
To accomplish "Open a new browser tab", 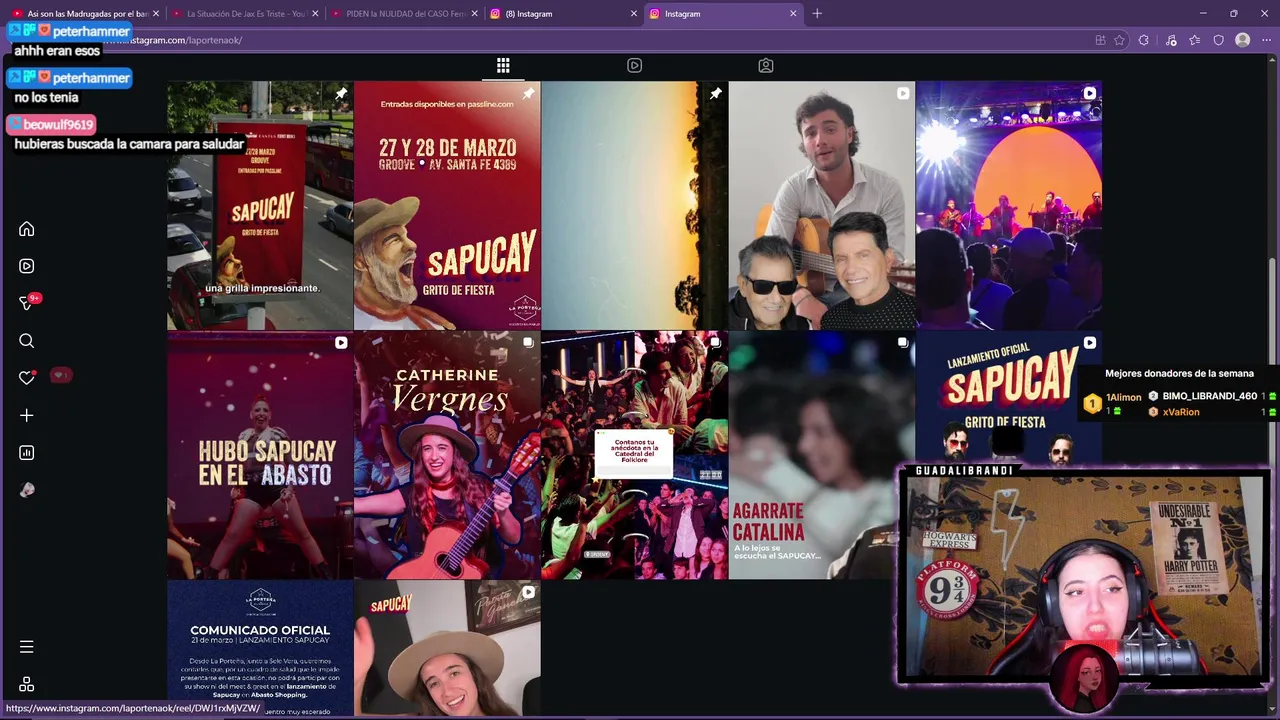I will [817, 13].
